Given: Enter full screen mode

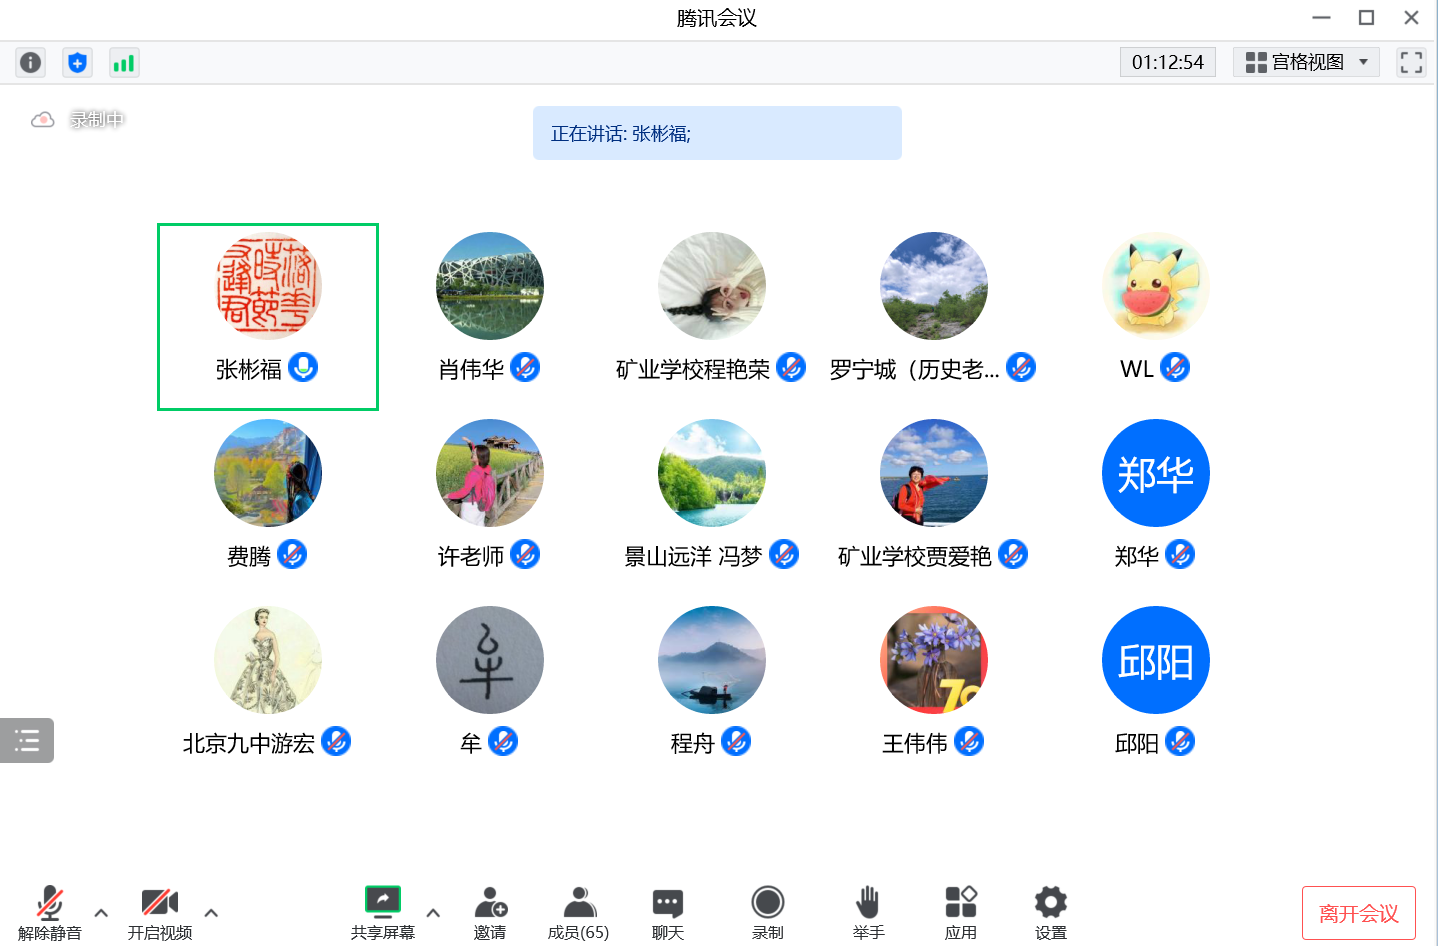Looking at the screenshot, I should [1411, 62].
